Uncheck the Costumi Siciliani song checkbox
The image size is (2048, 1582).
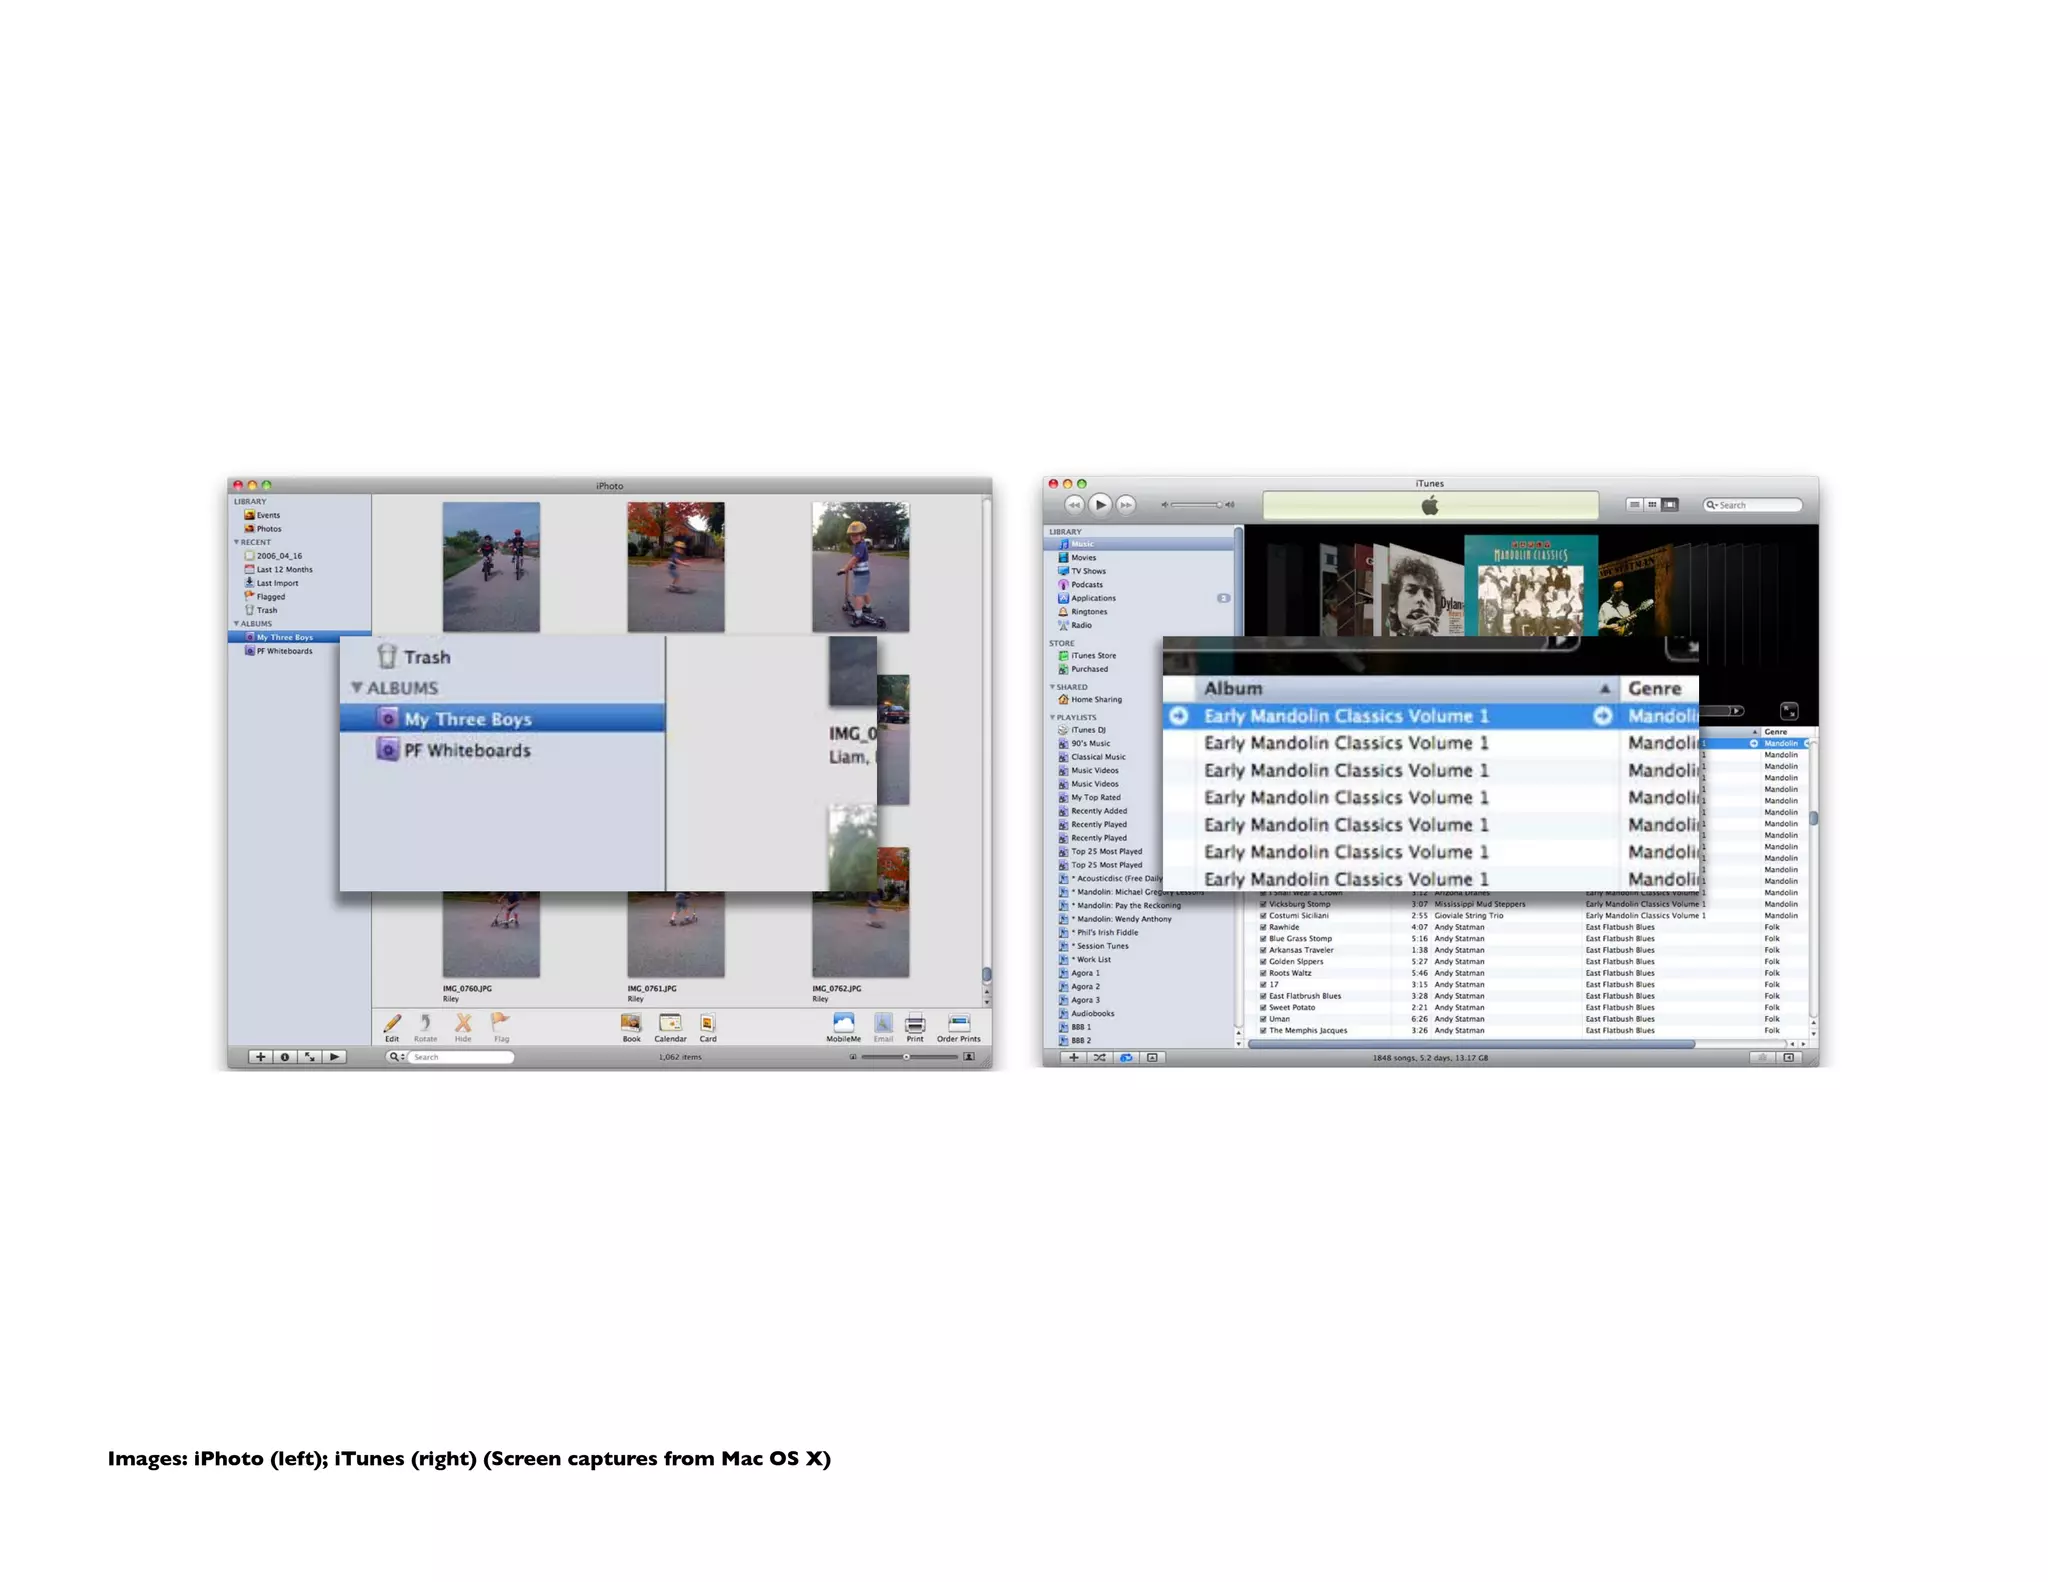(1263, 915)
